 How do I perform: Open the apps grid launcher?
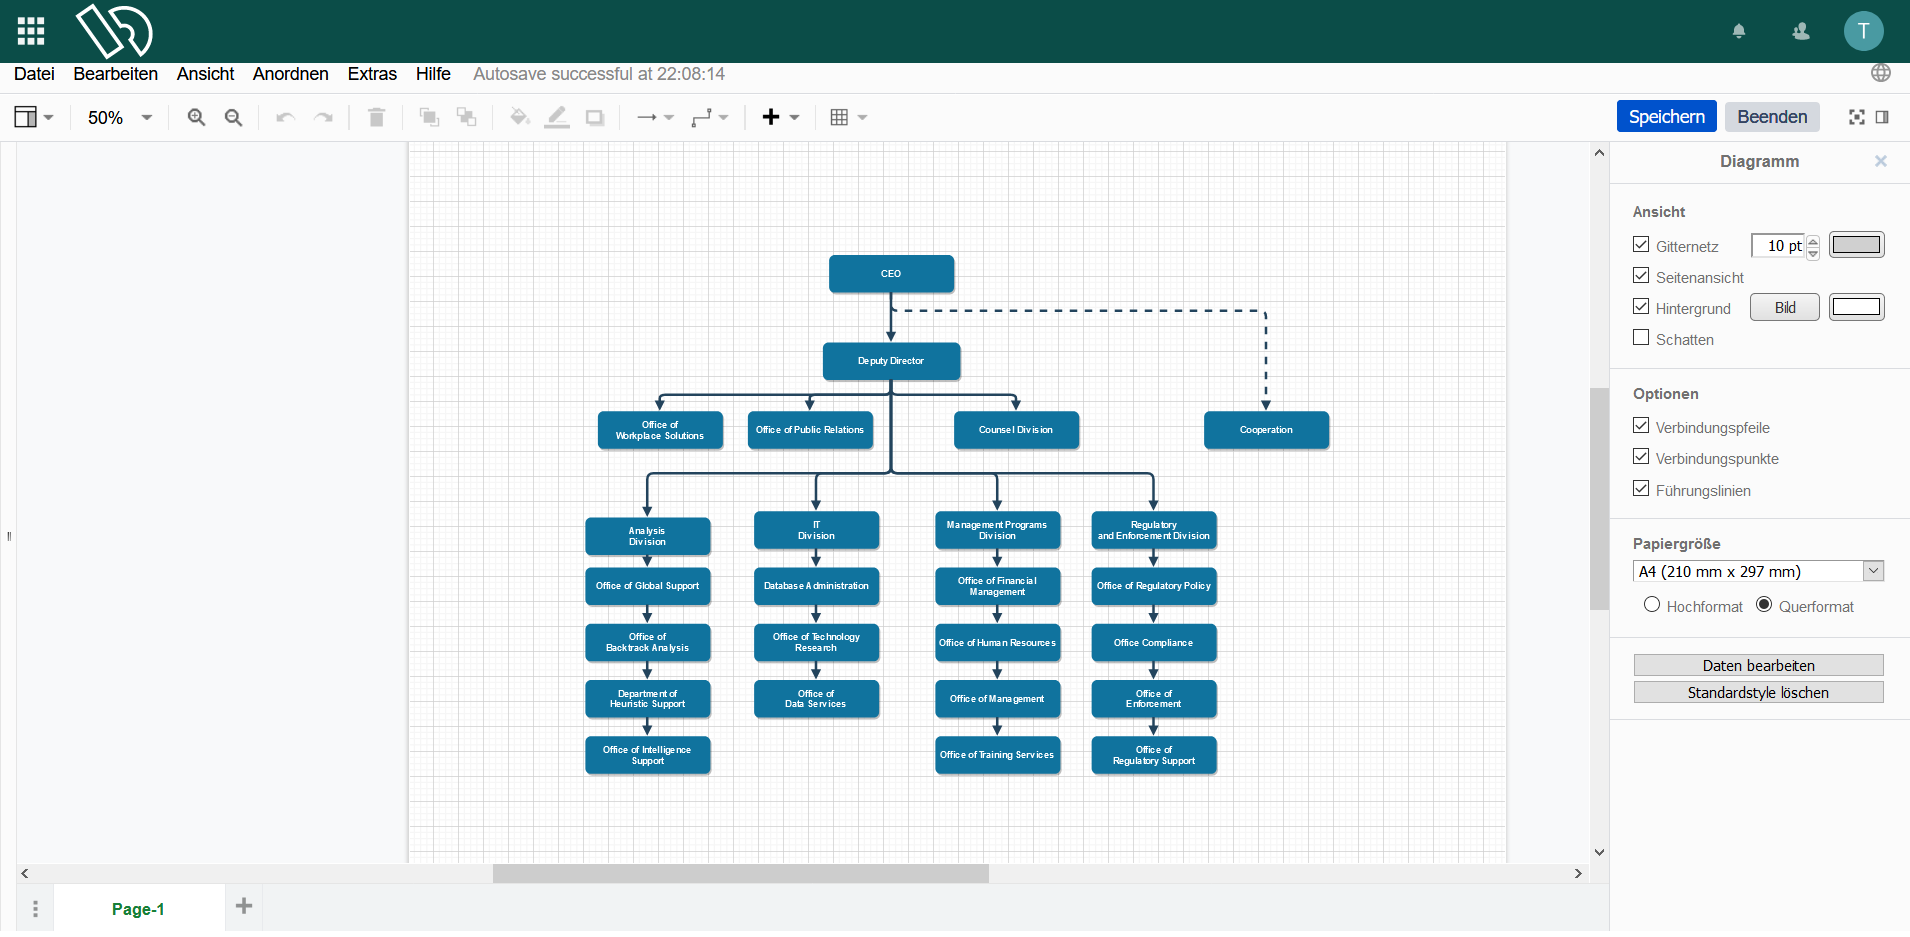click(31, 31)
